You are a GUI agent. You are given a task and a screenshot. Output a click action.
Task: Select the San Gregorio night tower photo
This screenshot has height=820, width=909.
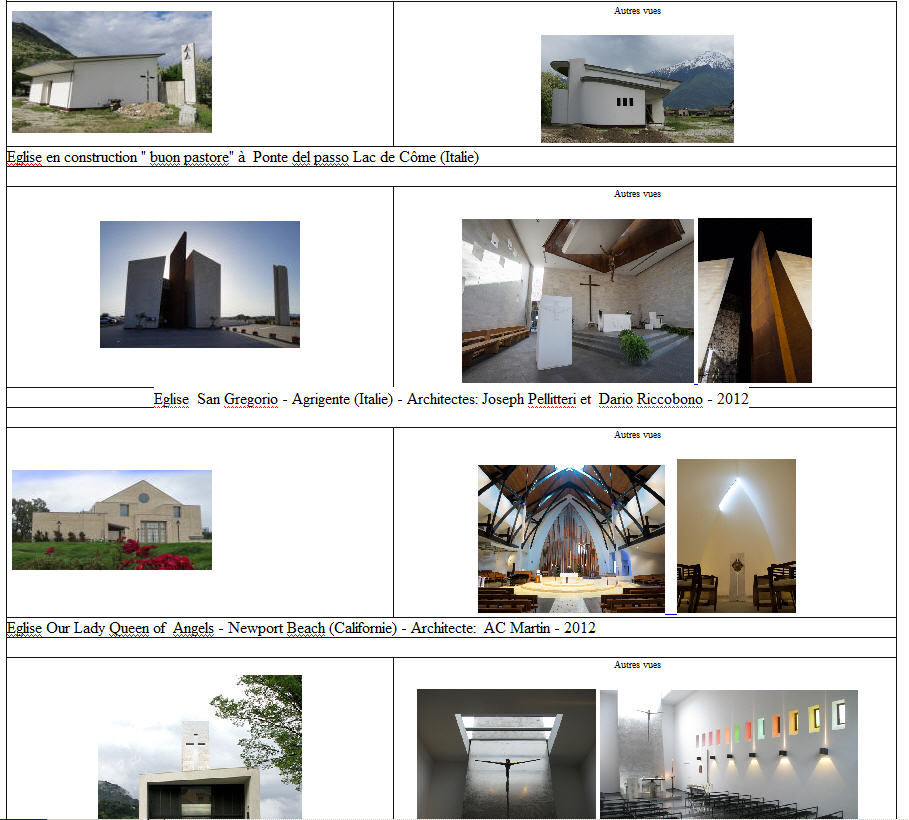coord(755,300)
